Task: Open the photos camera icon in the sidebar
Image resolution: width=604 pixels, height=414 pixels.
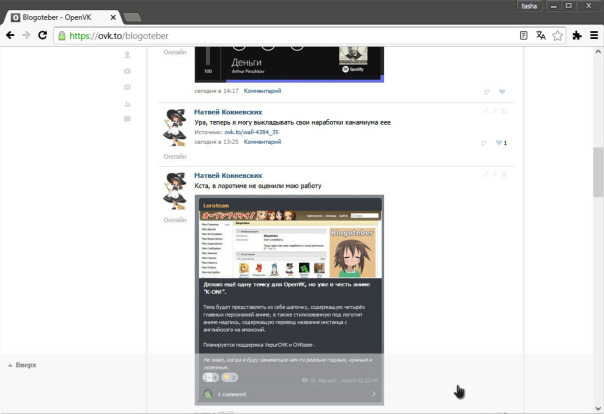Action: (127, 71)
